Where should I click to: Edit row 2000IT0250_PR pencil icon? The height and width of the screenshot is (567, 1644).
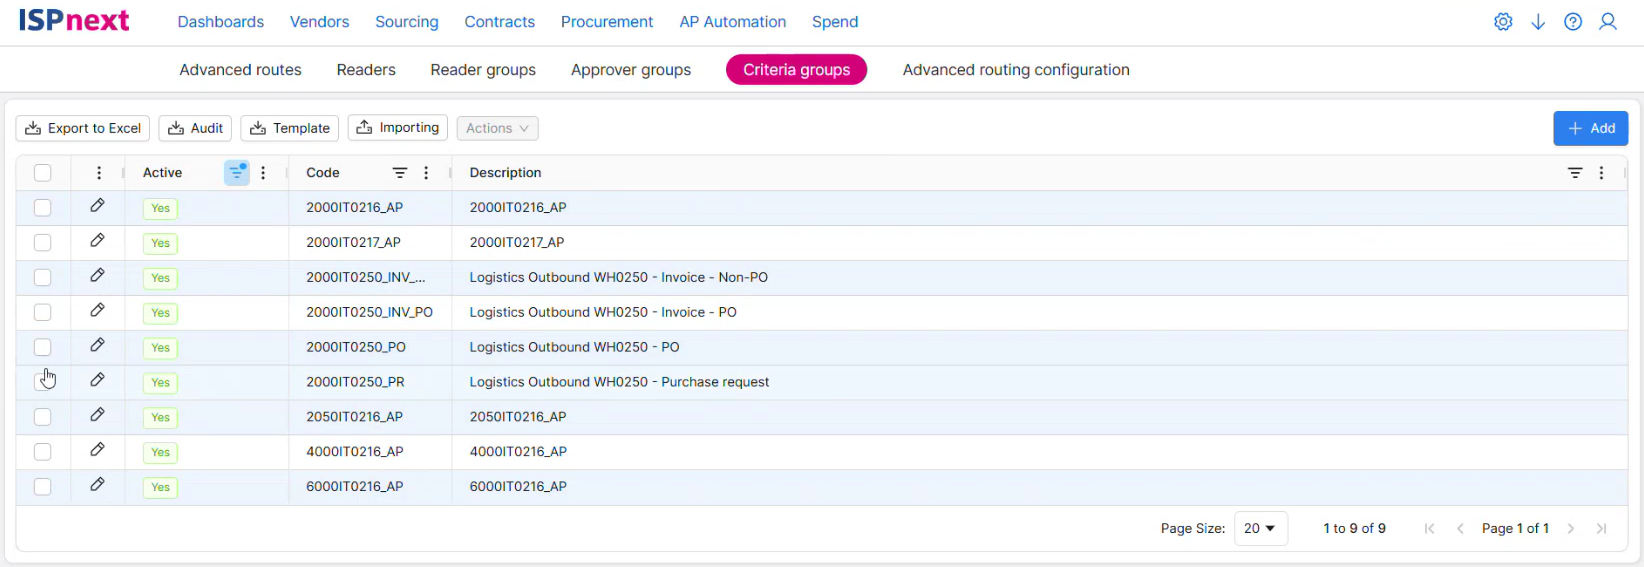pos(97,380)
